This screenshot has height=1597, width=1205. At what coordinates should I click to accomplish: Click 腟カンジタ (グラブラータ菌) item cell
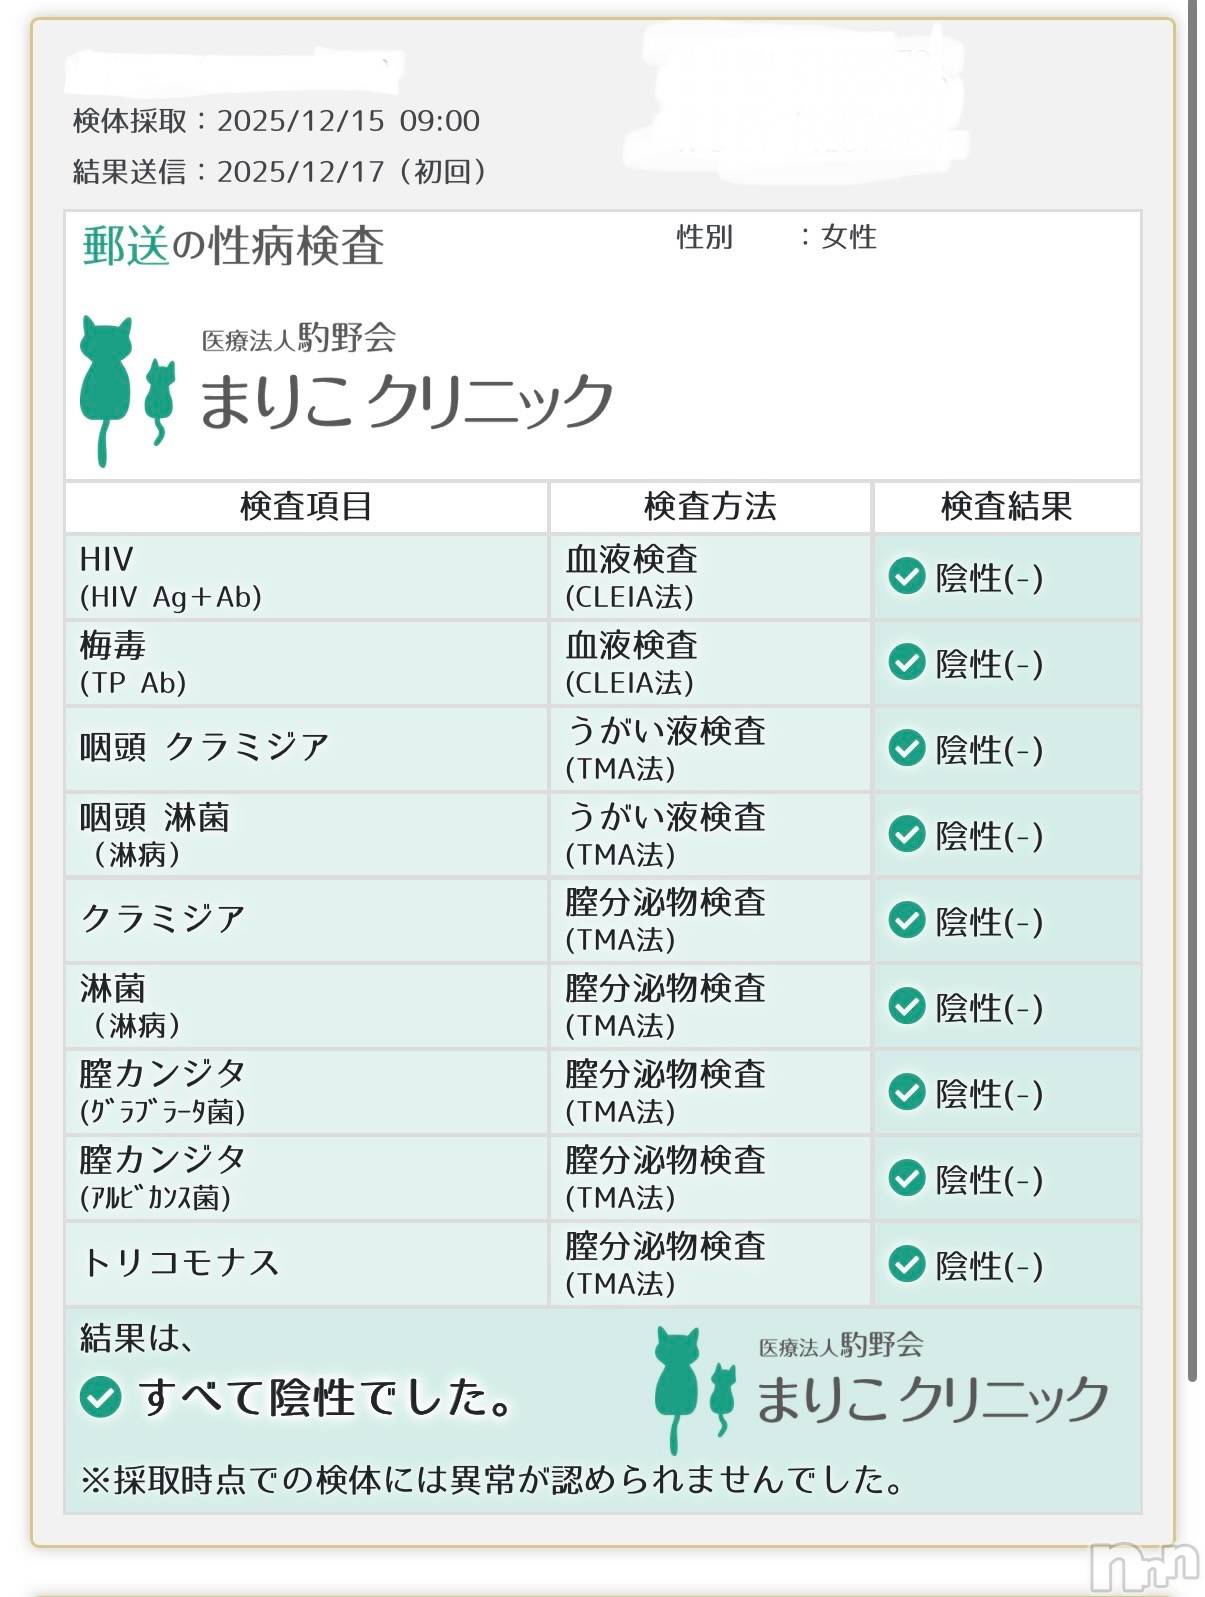pyautogui.click(x=306, y=1092)
